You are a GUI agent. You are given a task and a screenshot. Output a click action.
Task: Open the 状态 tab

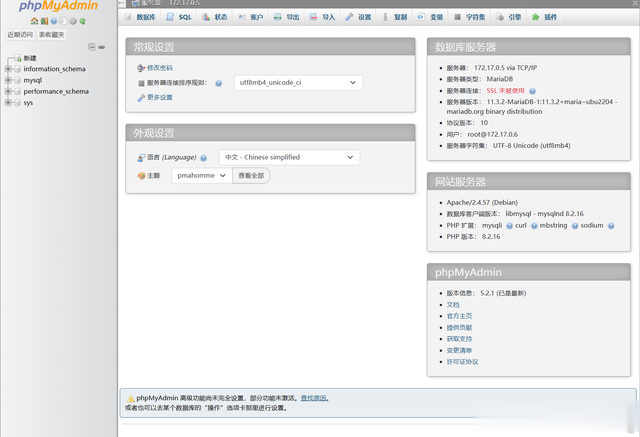[215, 17]
